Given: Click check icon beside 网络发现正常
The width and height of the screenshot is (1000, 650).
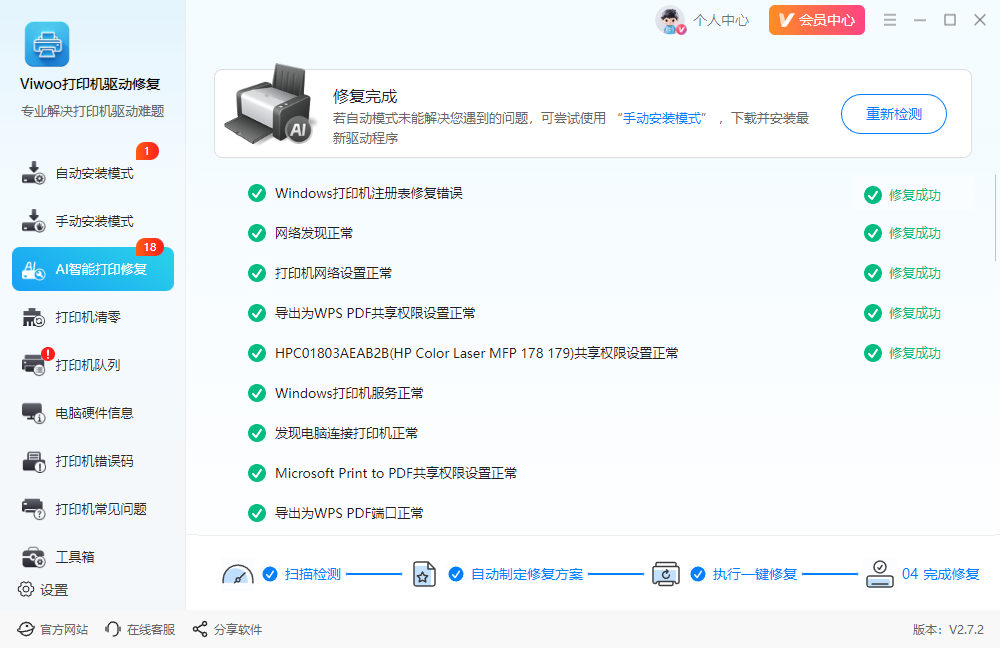Looking at the screenshot, I should tap(257, 233).
